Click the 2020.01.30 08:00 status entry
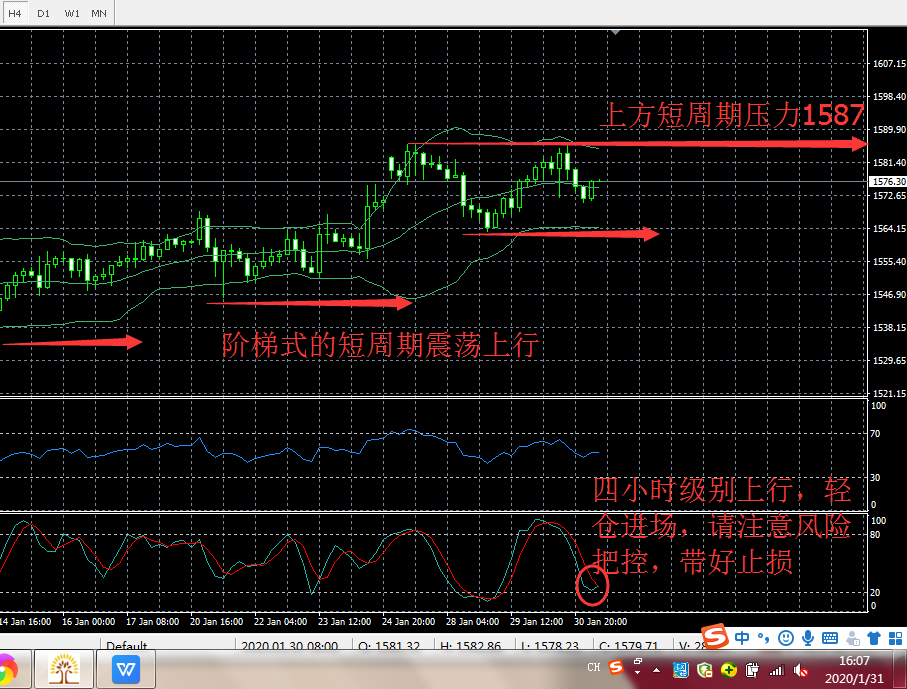 tap(289, 645)
